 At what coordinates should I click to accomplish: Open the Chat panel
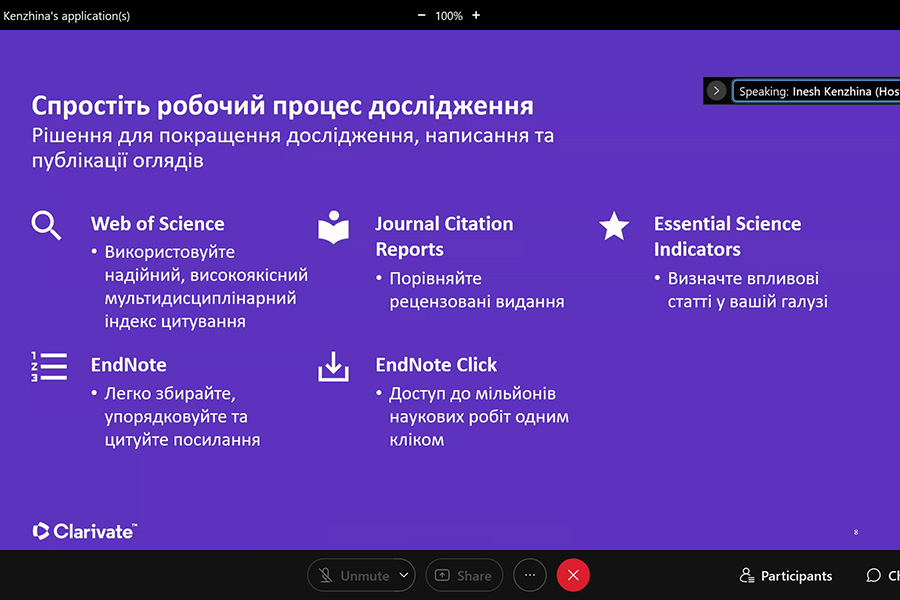pyautogui.click(x=880, y=576)
